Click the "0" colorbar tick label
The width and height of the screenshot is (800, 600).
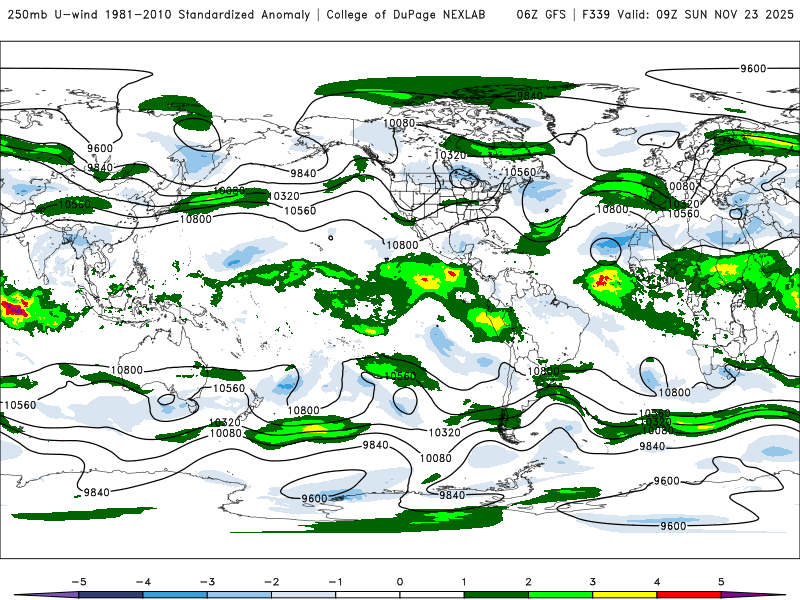click(400, 582)
